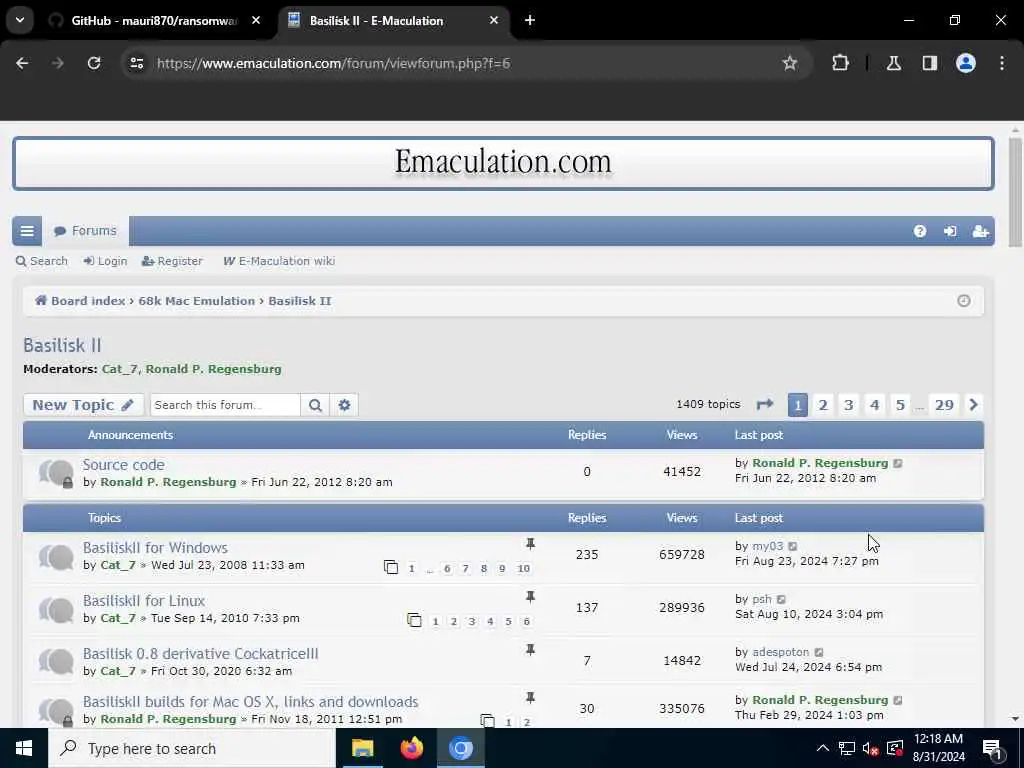View moderator Cat_7 profile
This screenshot has height=768, width=1024.
[119, 369]
